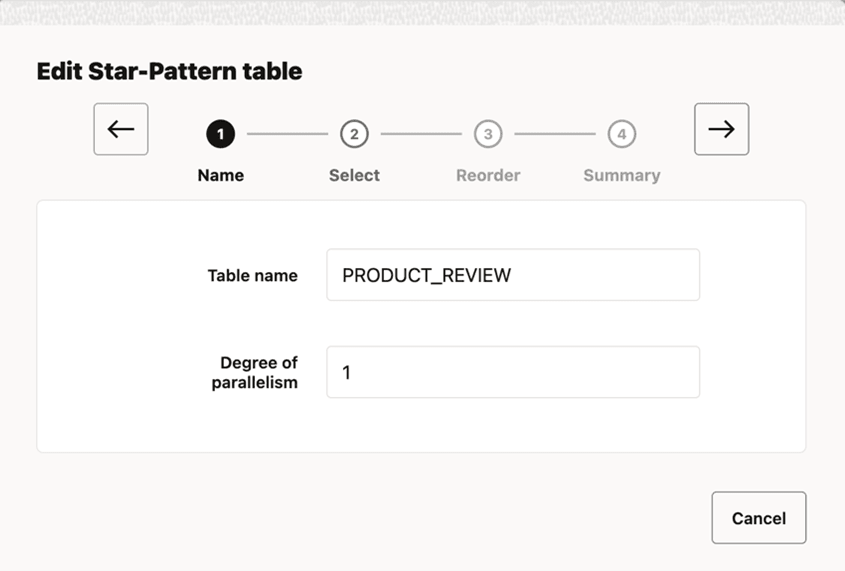This screenshot has width=845, height=571.
Task: Click the "Edit Star-Pattern table" heading
Action: click(x=169, y=71)
